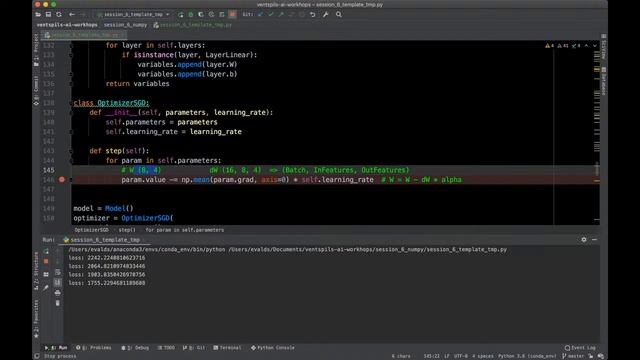Screen dimensions: 640x360
Task: Click the Concurrency diagram toolbar icon
Action: (x=222, y=14)
